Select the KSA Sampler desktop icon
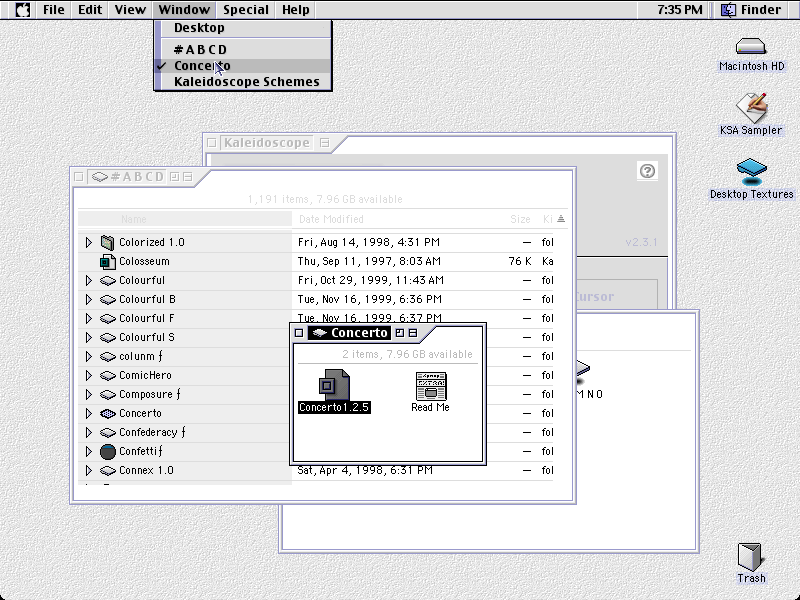 tap(752, 107)
